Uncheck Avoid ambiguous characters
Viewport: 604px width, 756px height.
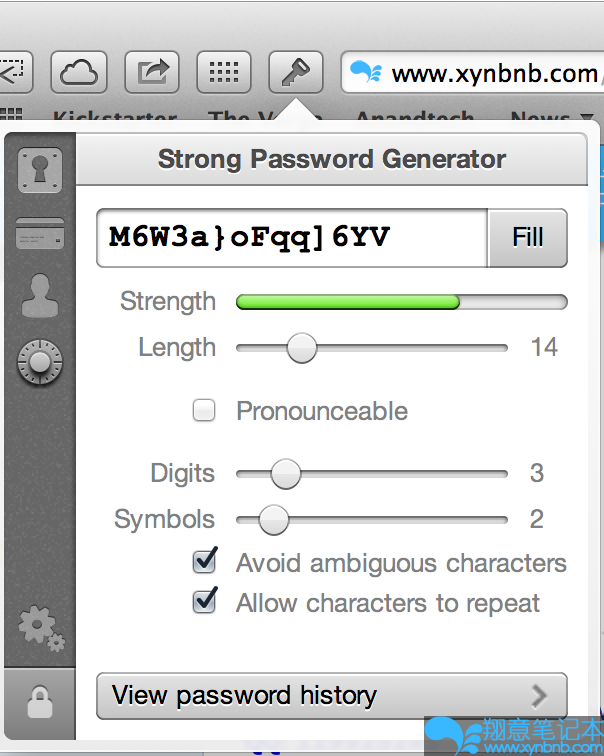205,562
